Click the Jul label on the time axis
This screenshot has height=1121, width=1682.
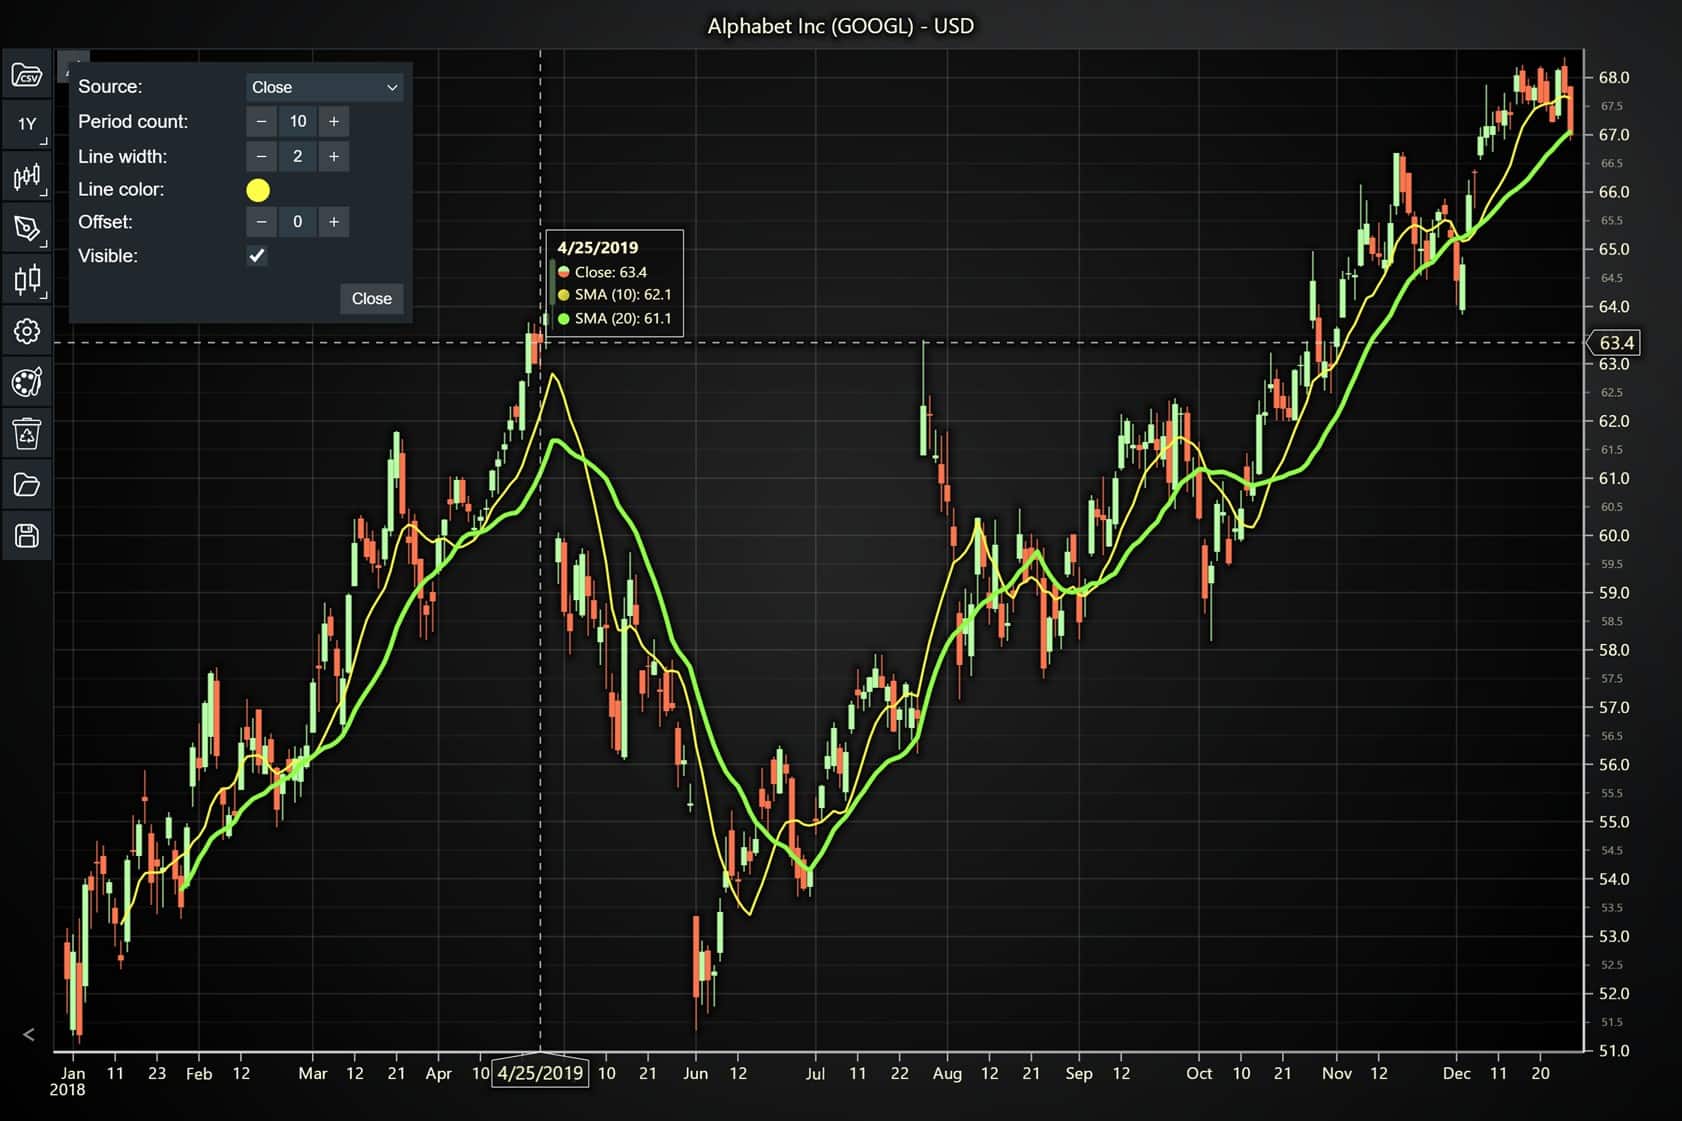coord(815,1073)
